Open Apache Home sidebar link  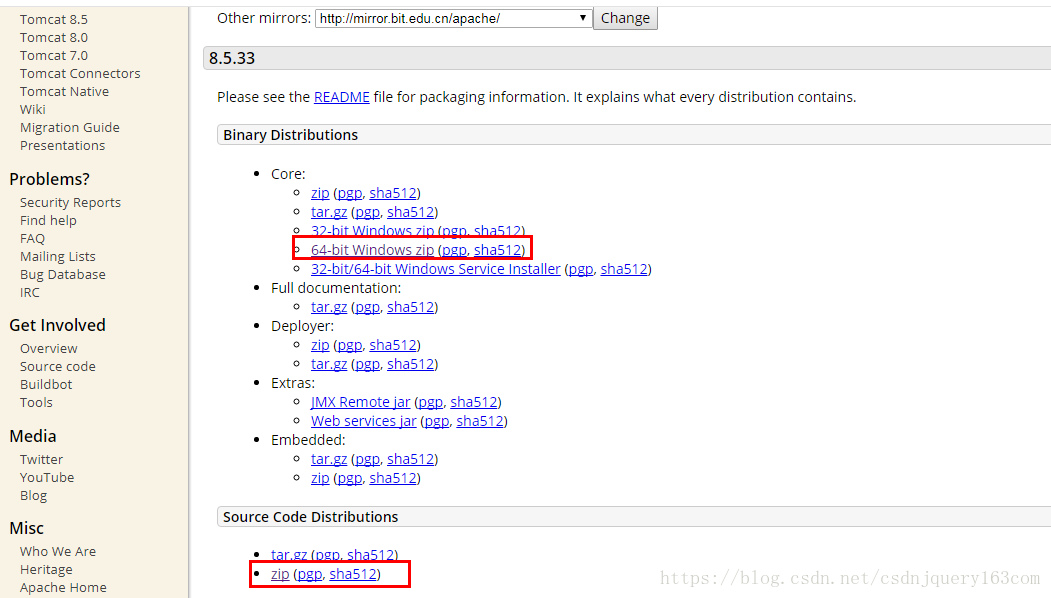coord(63,588)
